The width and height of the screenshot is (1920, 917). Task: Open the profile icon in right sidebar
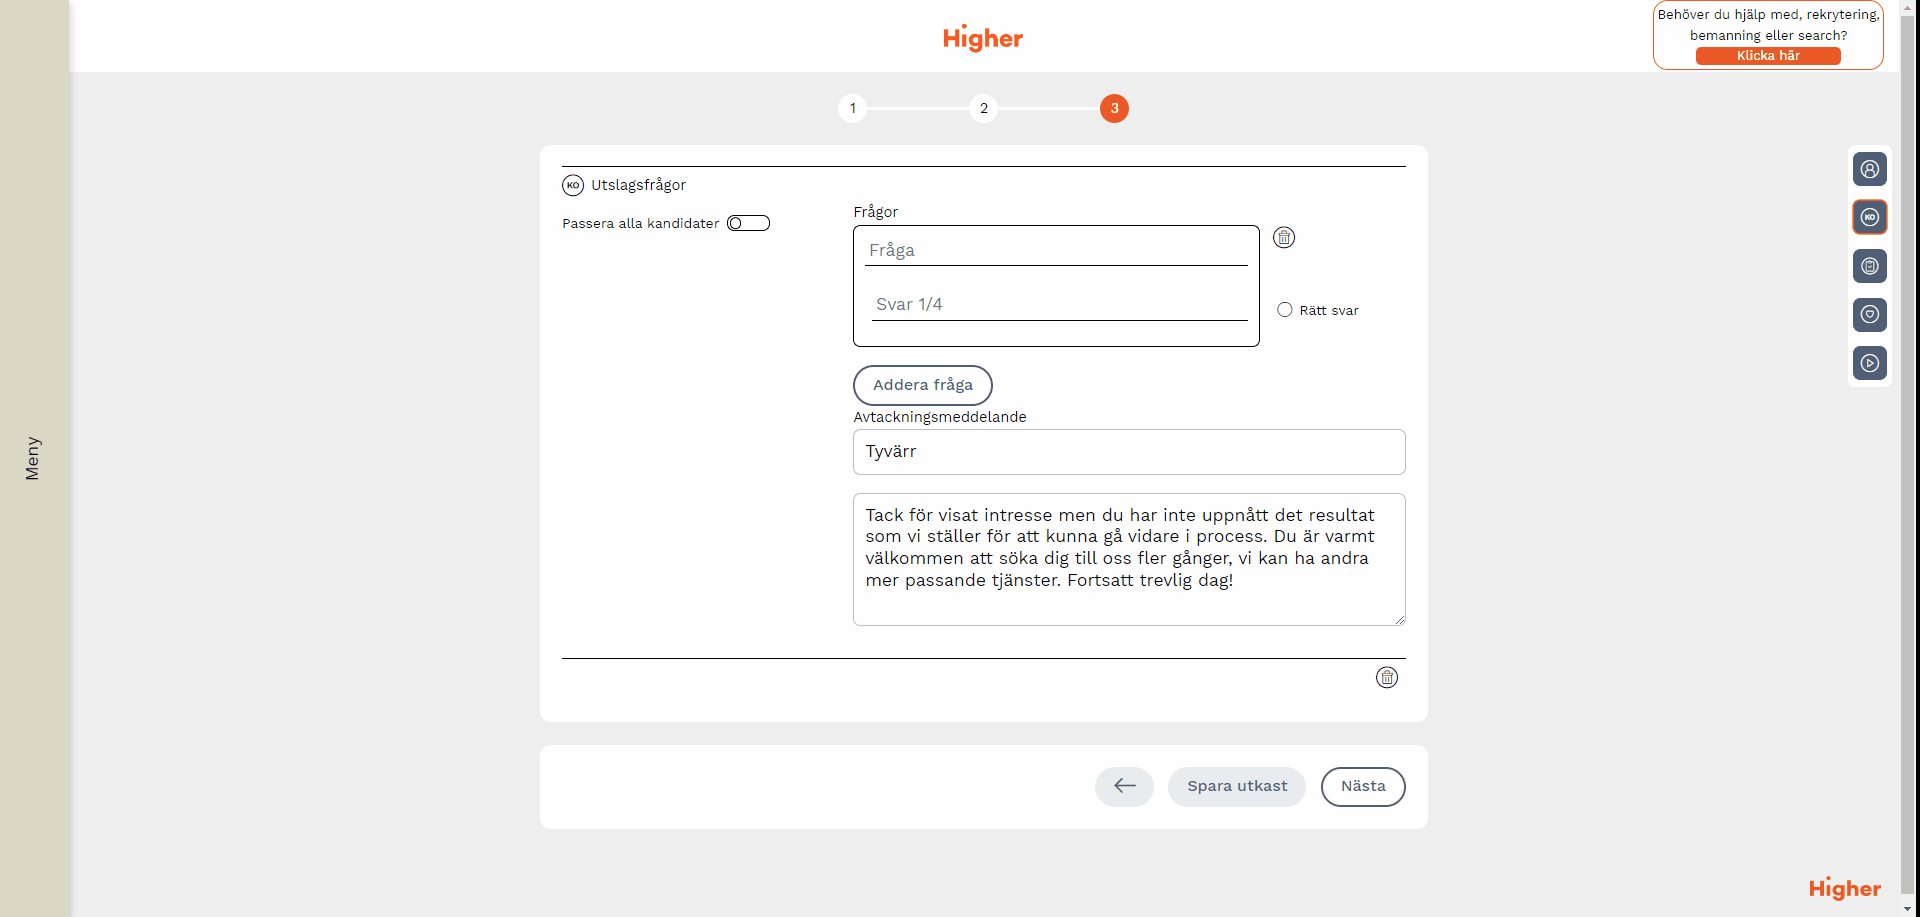click(x=1869, y=169)
